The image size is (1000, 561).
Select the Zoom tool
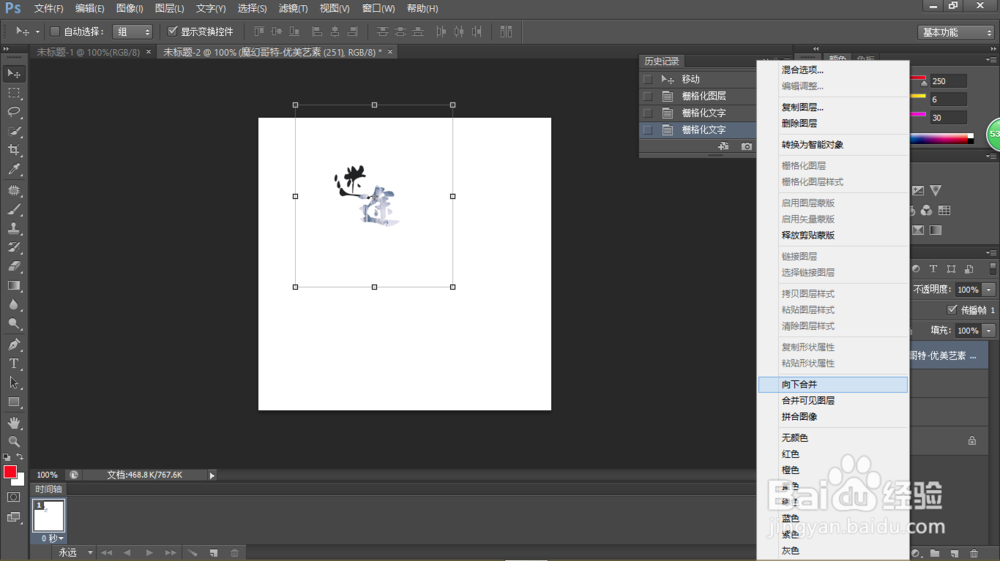tap(14, 441)
